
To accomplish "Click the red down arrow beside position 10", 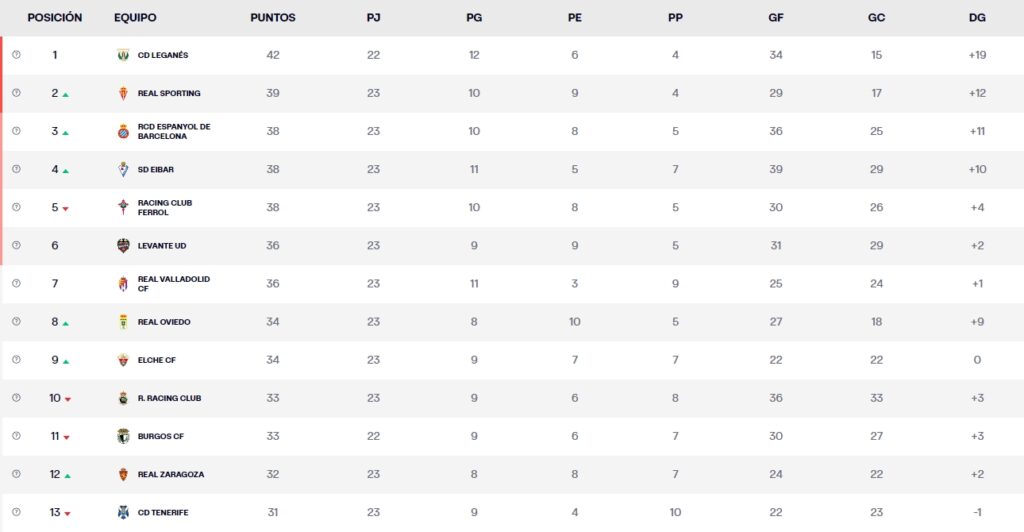I will coord(67,399).
